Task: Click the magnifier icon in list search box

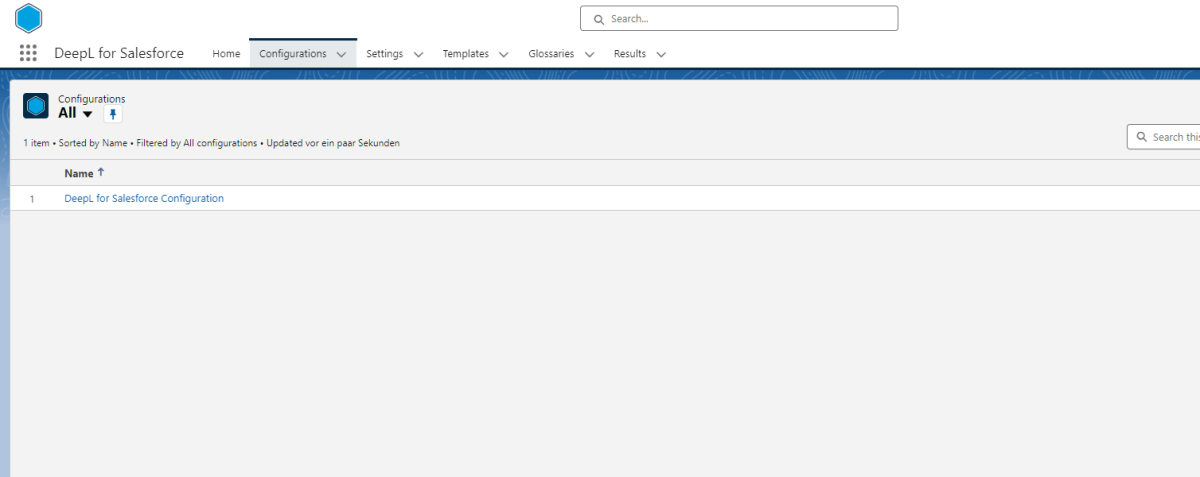Action: [1142, 137]
